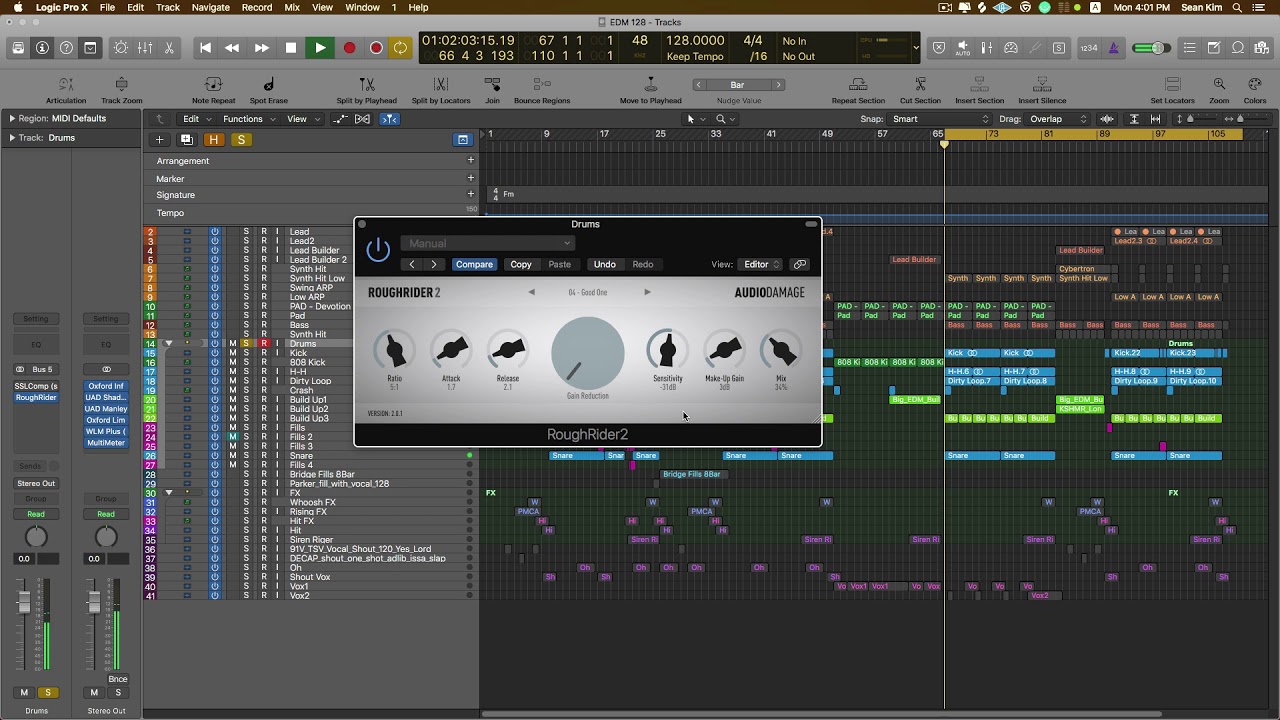Click Redo in the plugin header
The height and width of the screenshot is (720, 1280).
tap(643, 264)
